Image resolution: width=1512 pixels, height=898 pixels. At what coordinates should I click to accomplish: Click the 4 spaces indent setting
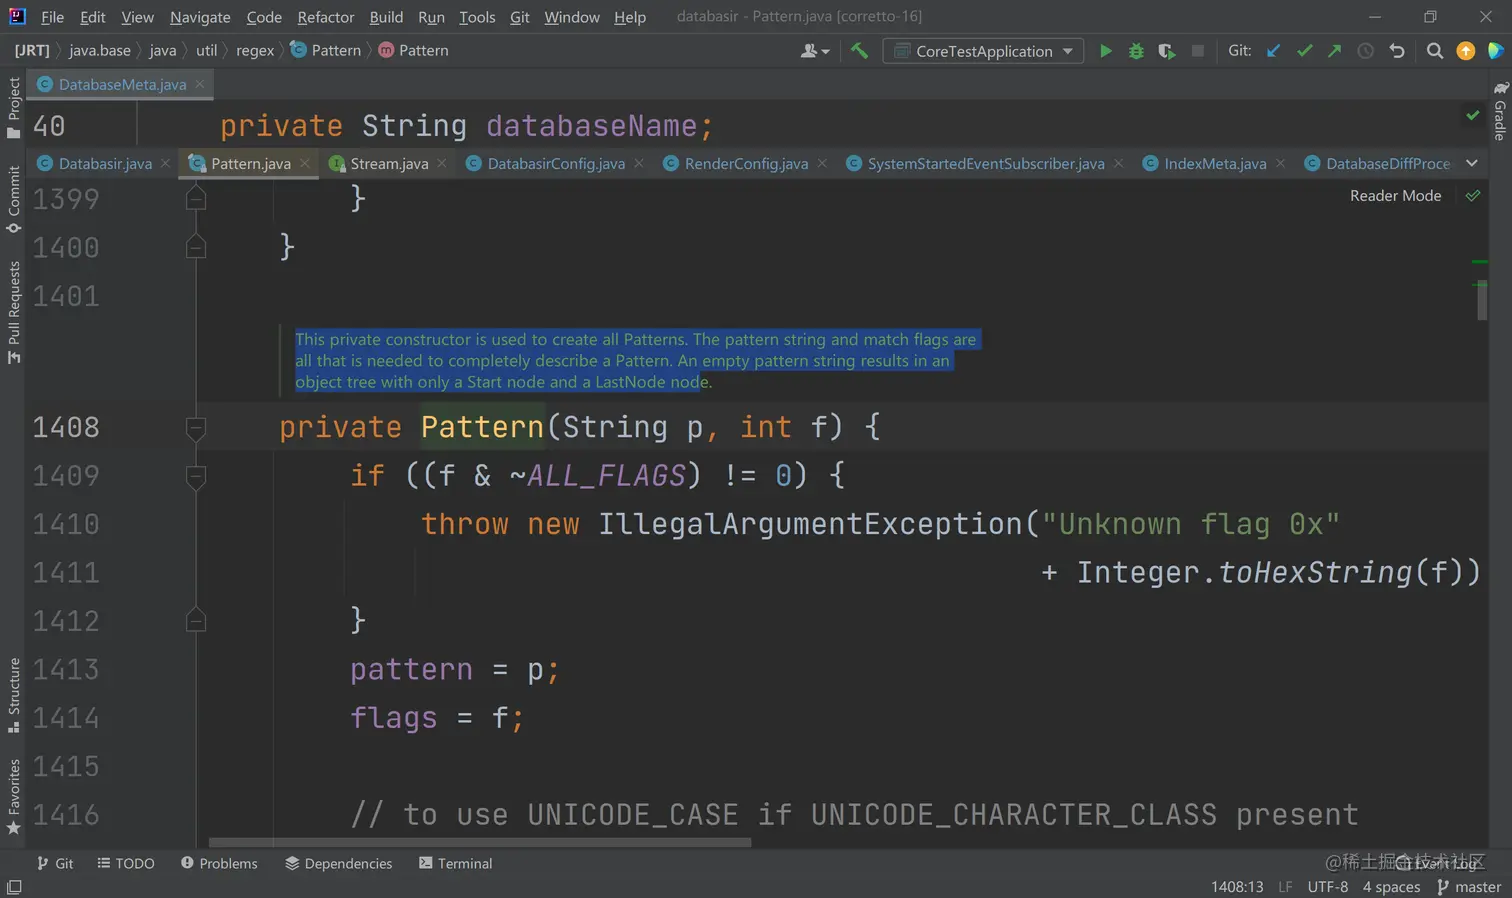[x=1391, y=887]
